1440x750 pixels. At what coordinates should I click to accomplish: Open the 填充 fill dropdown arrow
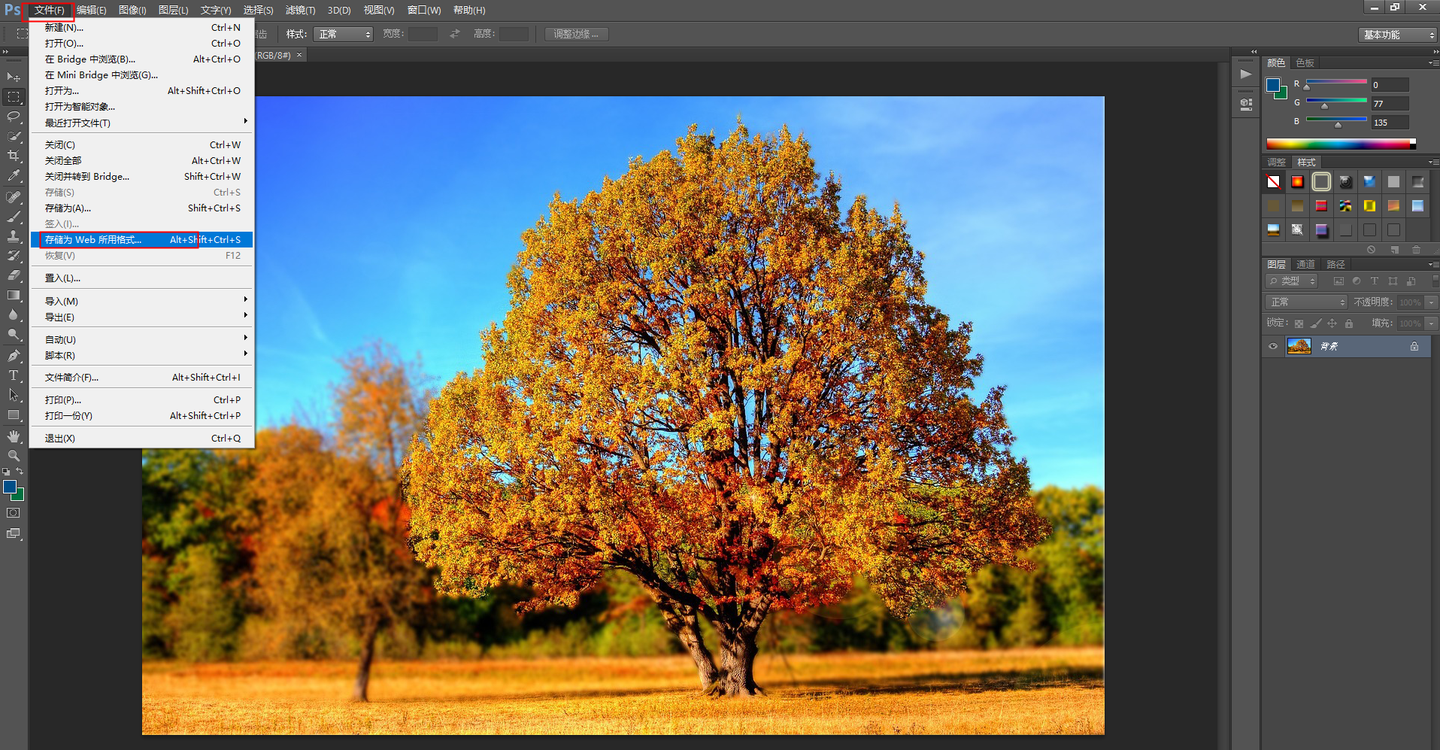pyautogui.click(x=1432, y=324)
